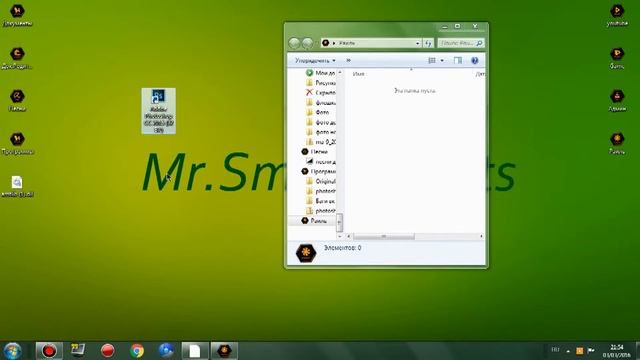
Task: Click the blank document taskbar button
Action: click(195, 351)
